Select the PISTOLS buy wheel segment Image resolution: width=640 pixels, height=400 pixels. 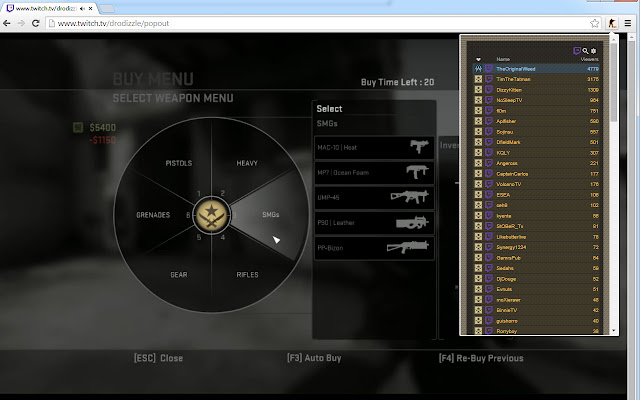pyautogui.click(x=179, y=163)
